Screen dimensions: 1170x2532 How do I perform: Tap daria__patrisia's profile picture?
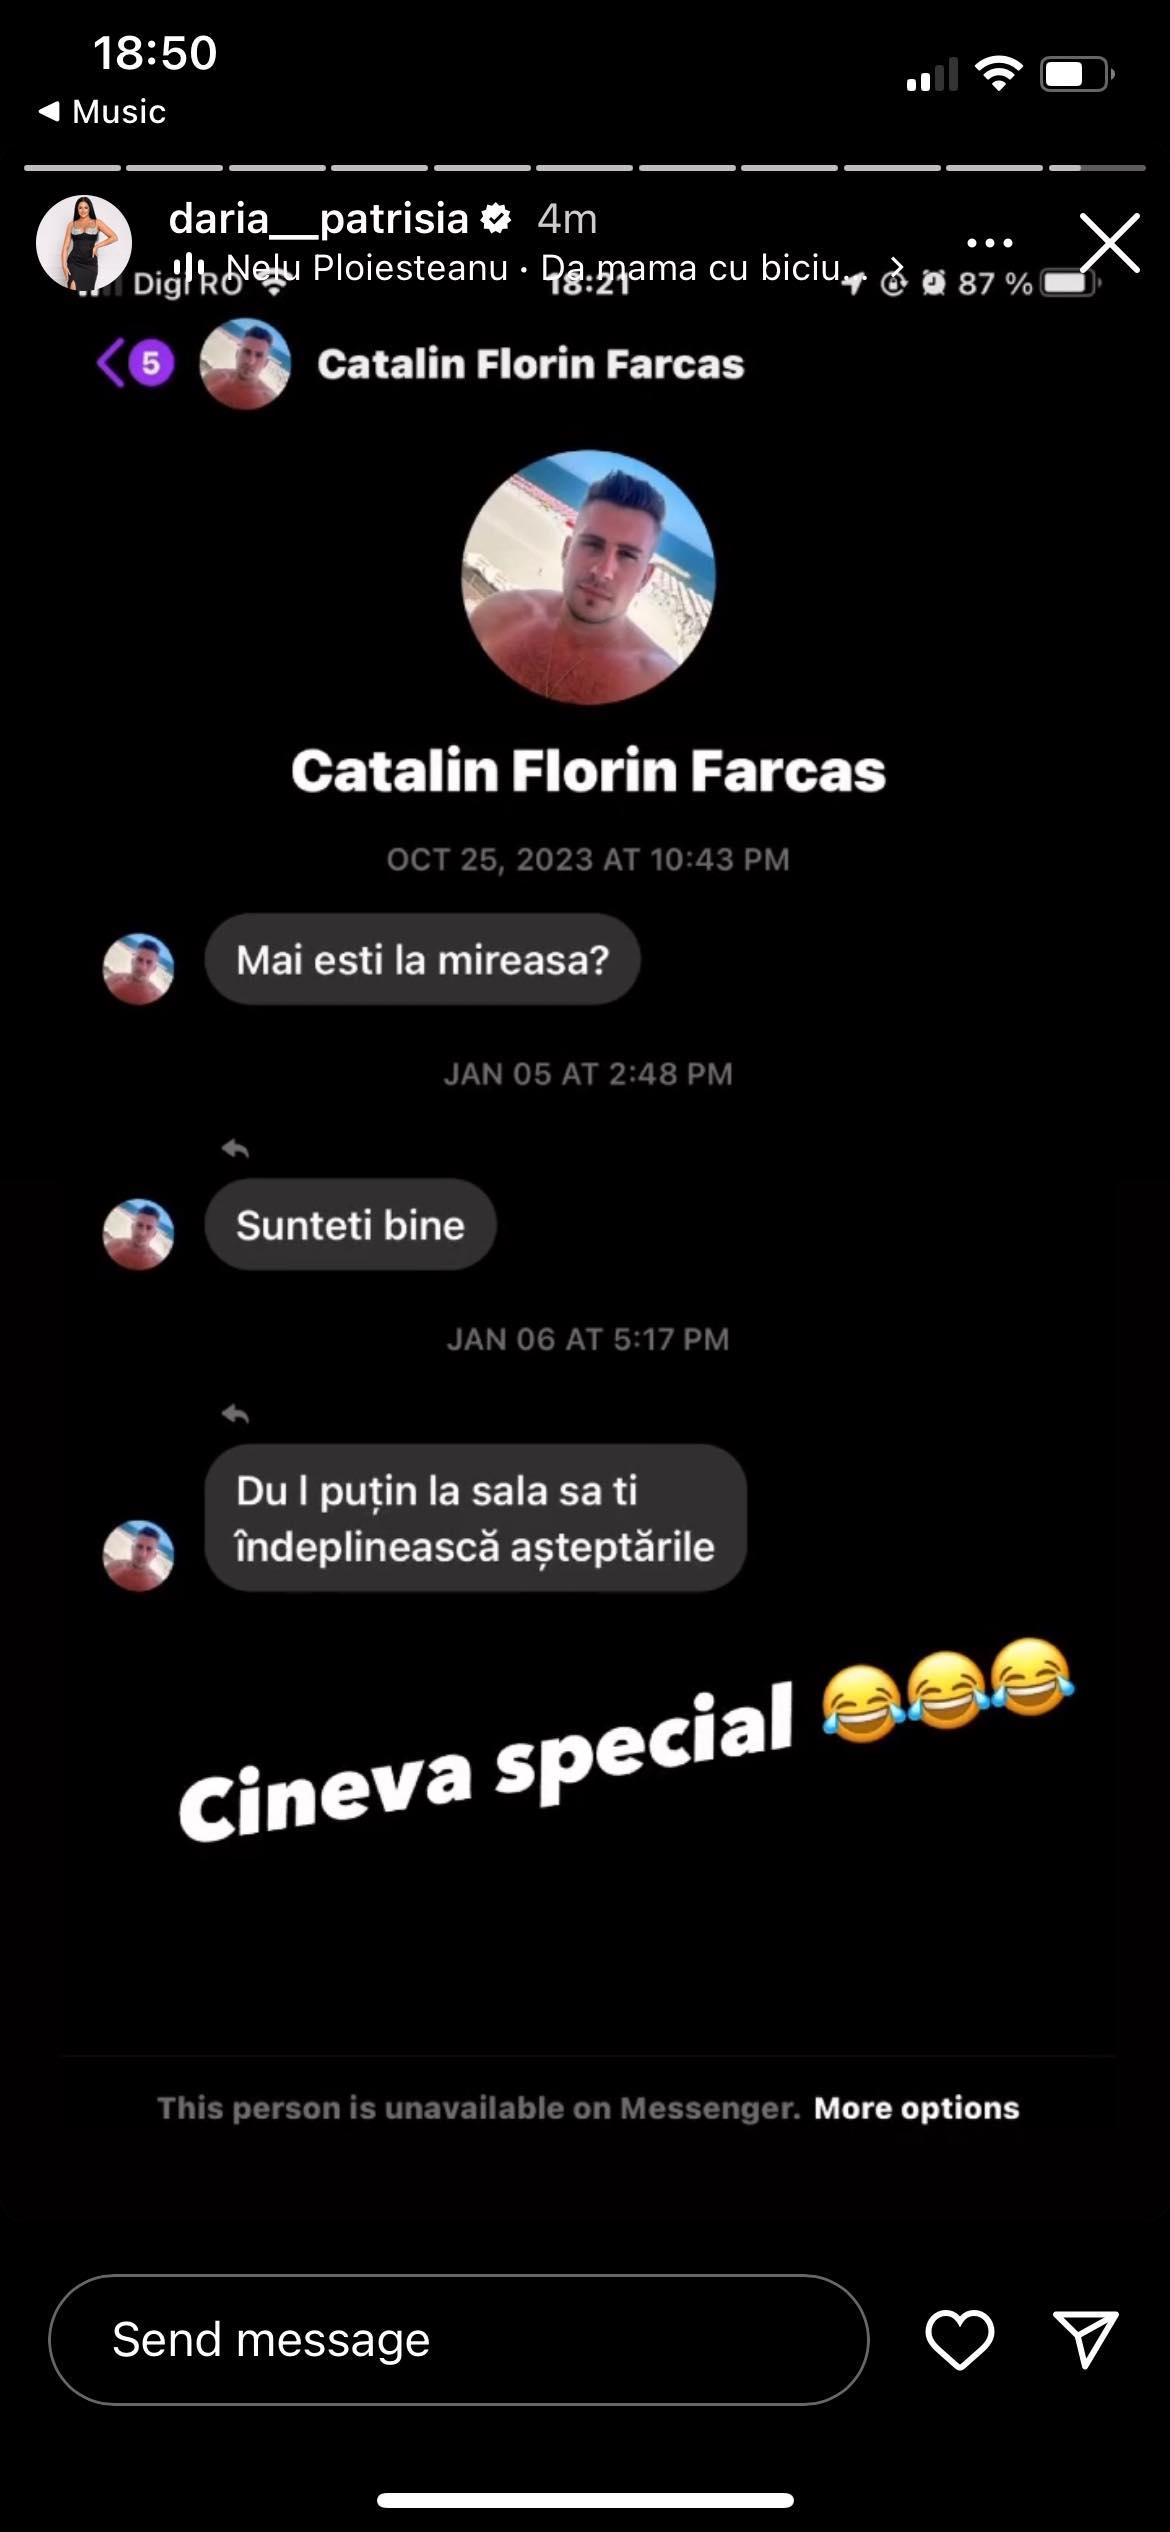click(x=84, y=243)
